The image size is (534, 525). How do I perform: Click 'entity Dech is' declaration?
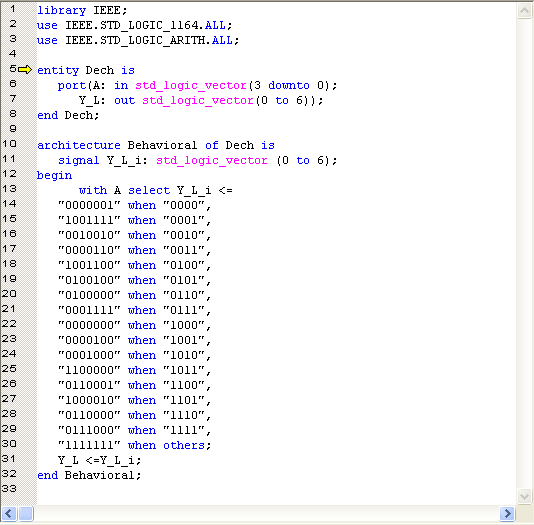tap(86, 70)
